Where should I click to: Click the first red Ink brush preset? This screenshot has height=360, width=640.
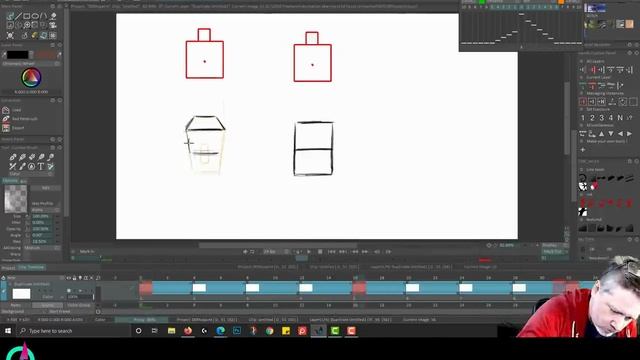coord(583,202)
